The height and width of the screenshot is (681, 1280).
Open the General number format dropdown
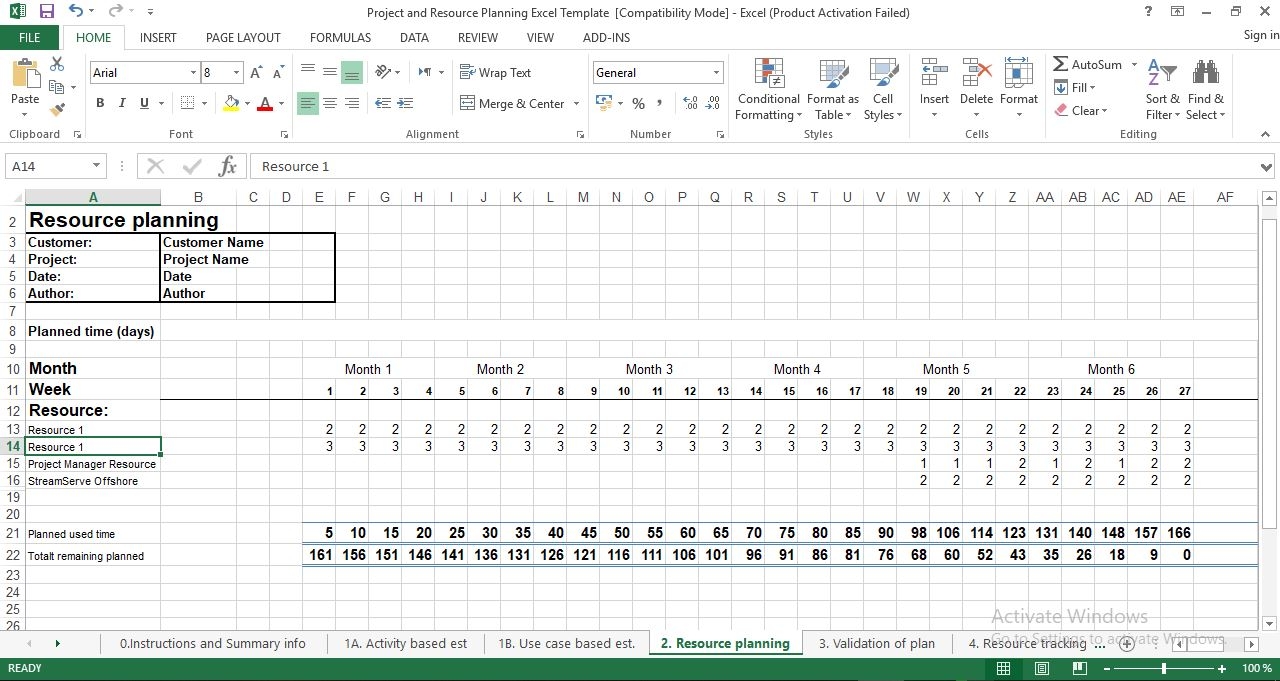click(x=716, y=73)
